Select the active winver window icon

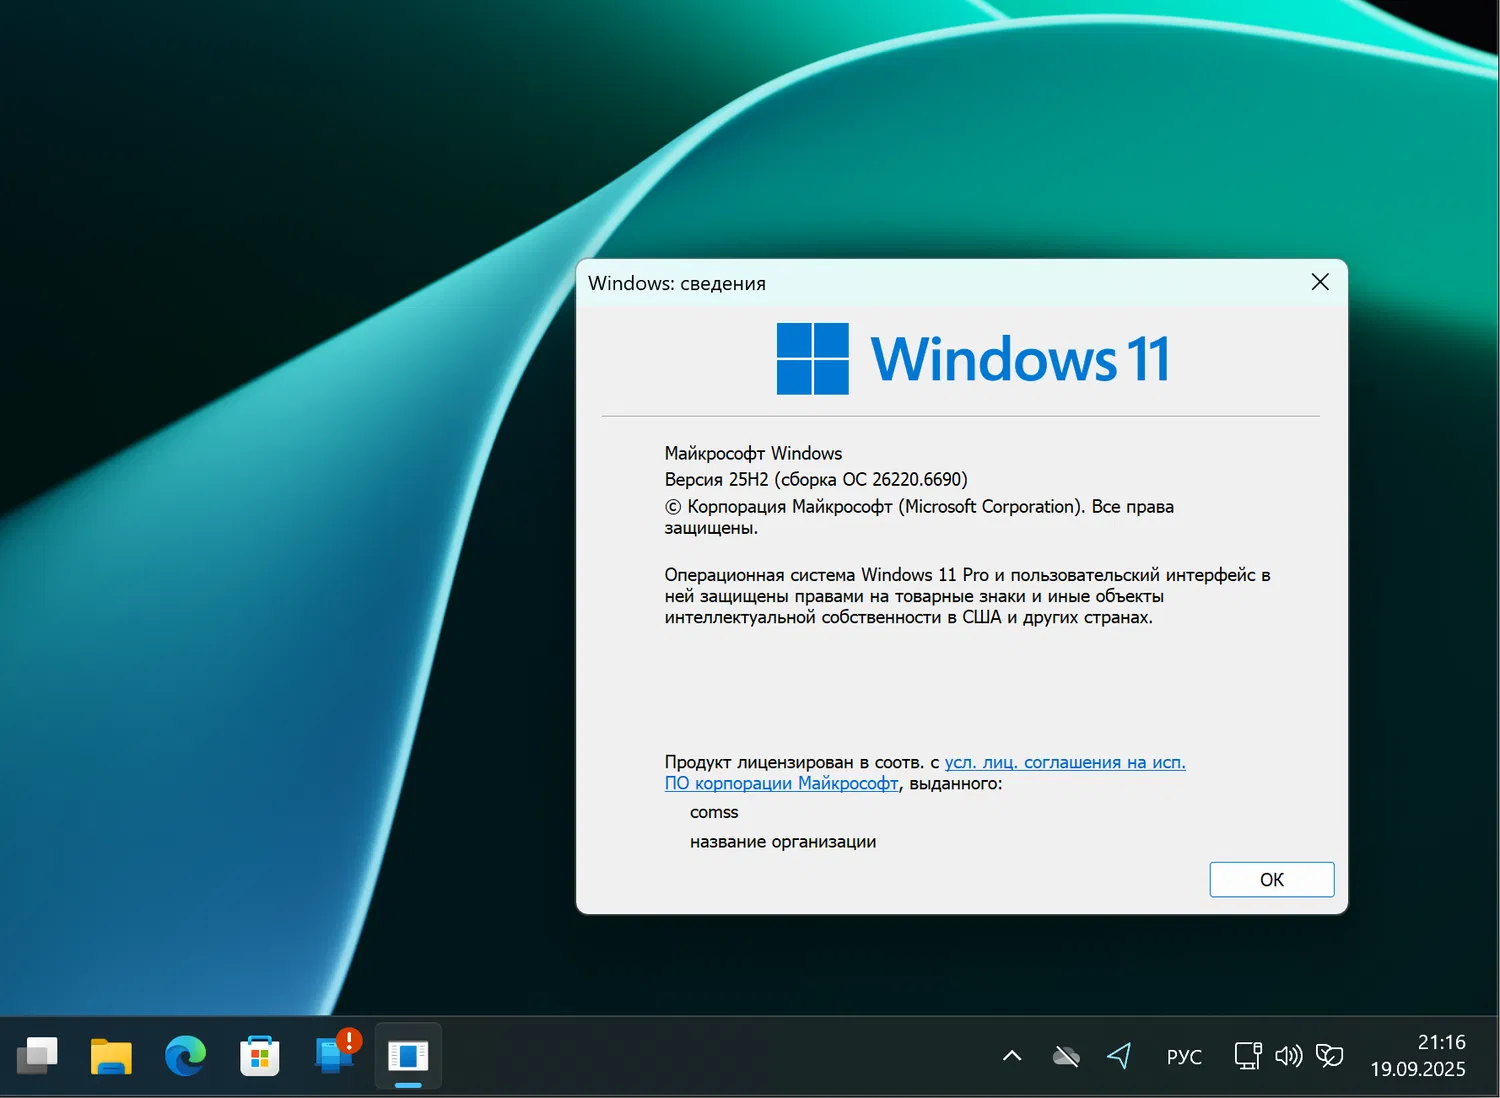[408, 1055]
